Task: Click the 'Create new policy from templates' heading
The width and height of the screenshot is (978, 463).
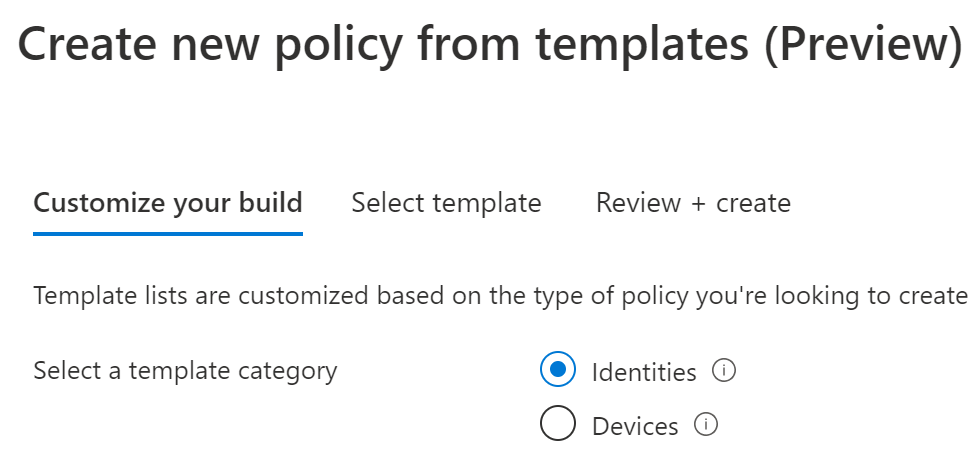Action: [x=380, y=45]
